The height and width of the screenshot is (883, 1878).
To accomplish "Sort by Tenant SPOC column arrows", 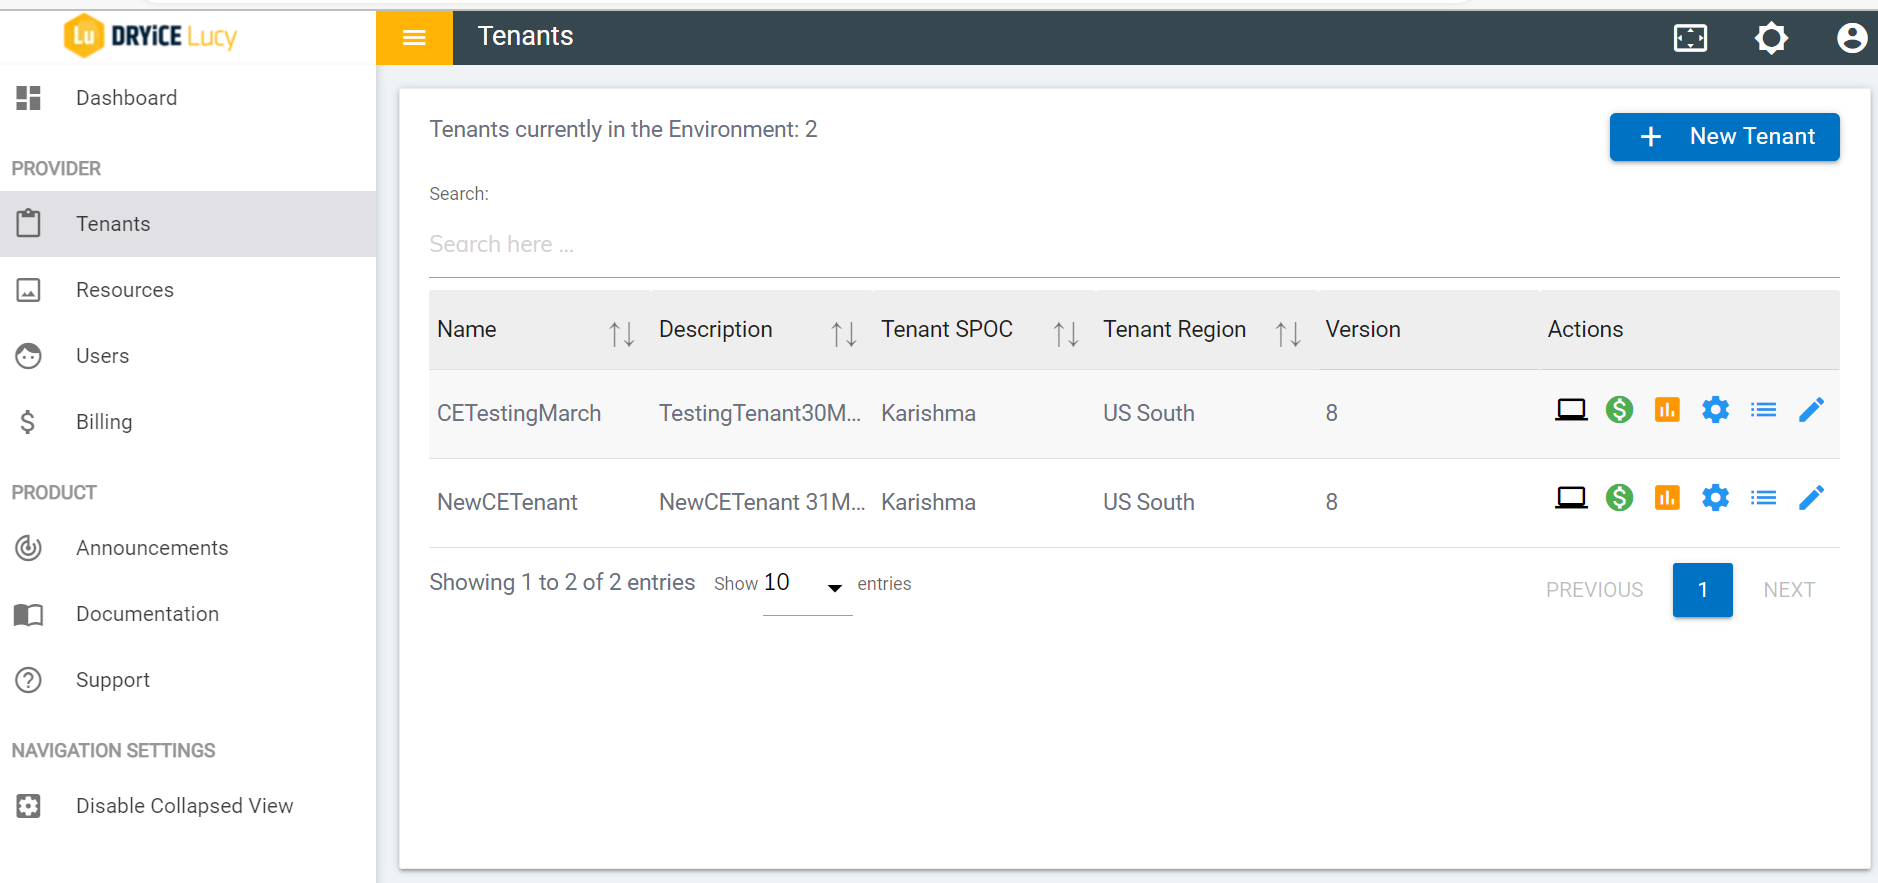I will [1065, 333].
